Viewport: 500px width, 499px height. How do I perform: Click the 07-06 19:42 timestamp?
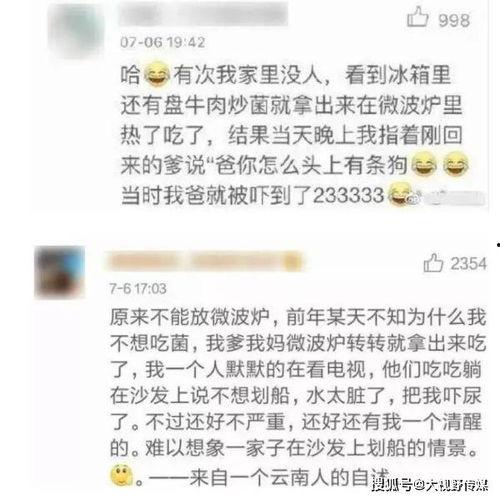162,42
